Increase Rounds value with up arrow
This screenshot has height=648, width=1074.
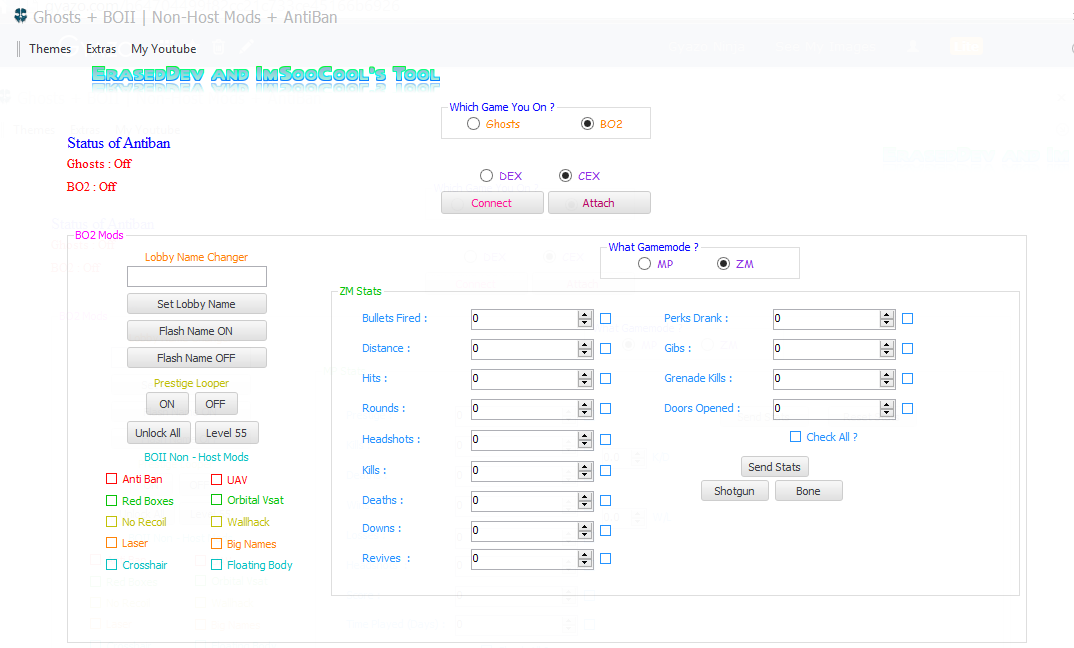585,404
